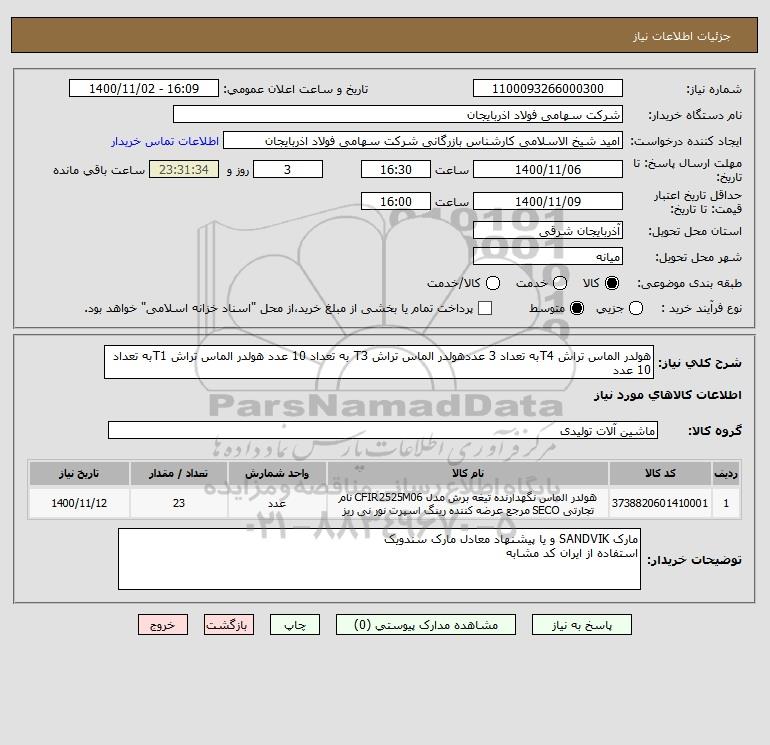This screenshot has width=770, height=745.
Task: Click the request creator field
Action: point(423,140)
